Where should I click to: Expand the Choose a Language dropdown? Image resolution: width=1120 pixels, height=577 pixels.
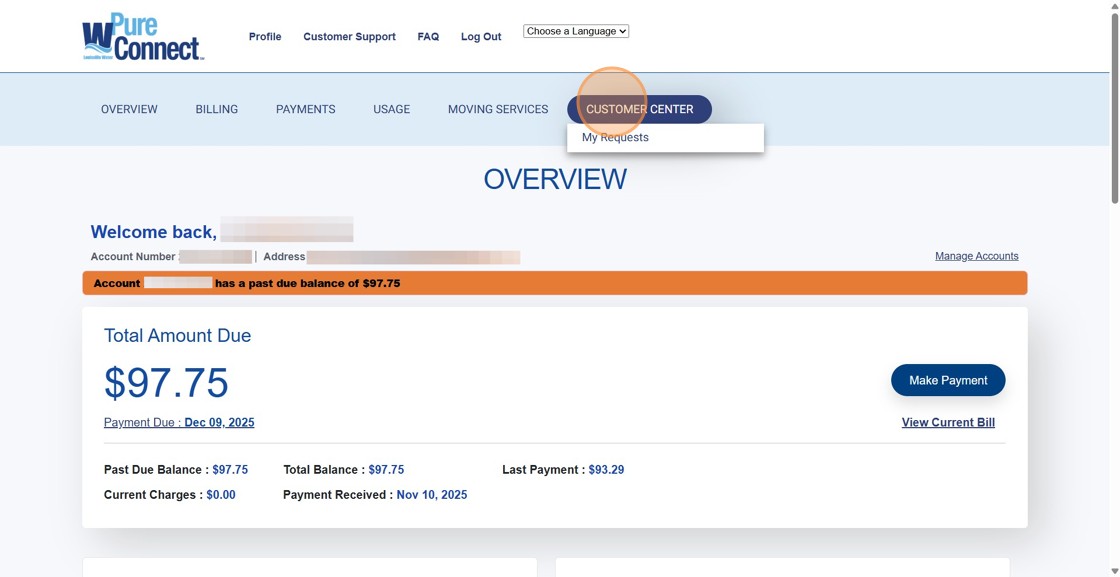coord(576,31)
